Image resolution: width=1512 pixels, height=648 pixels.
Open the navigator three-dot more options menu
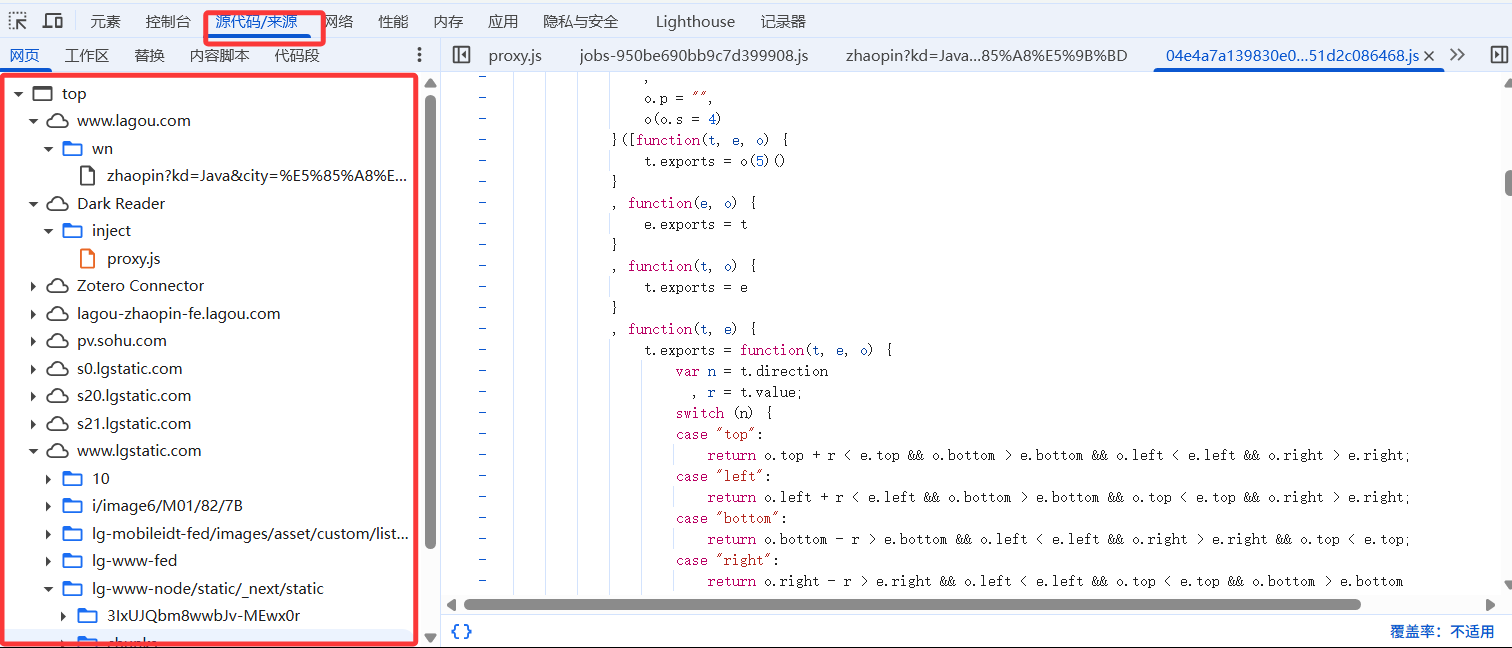coord(419,55)
